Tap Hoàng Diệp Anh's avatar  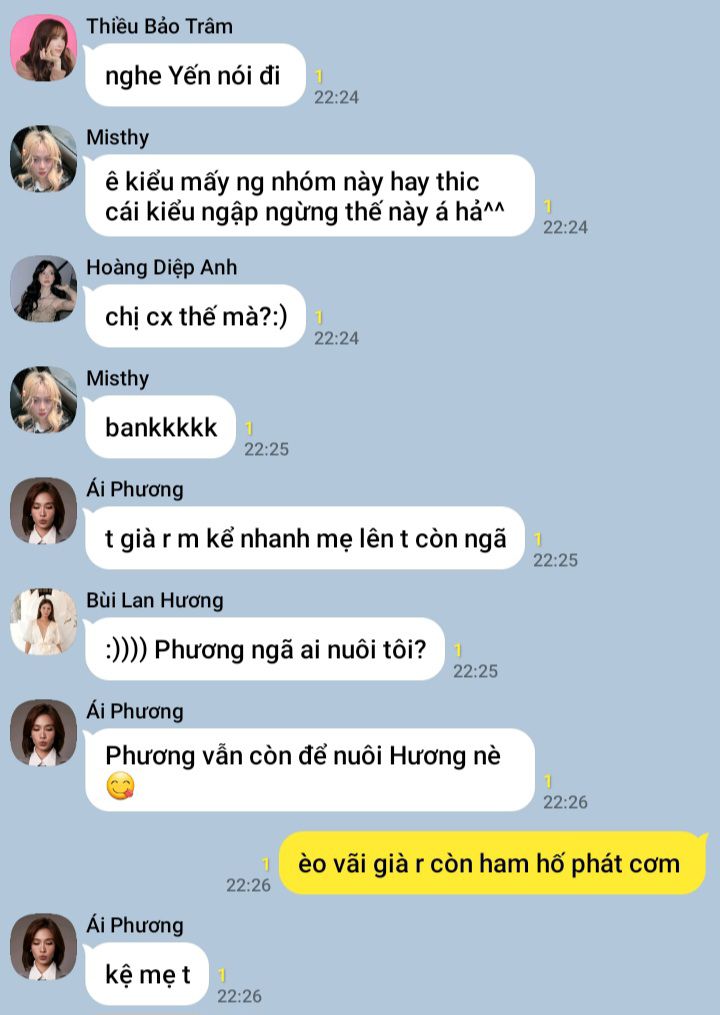click(43, 289)
